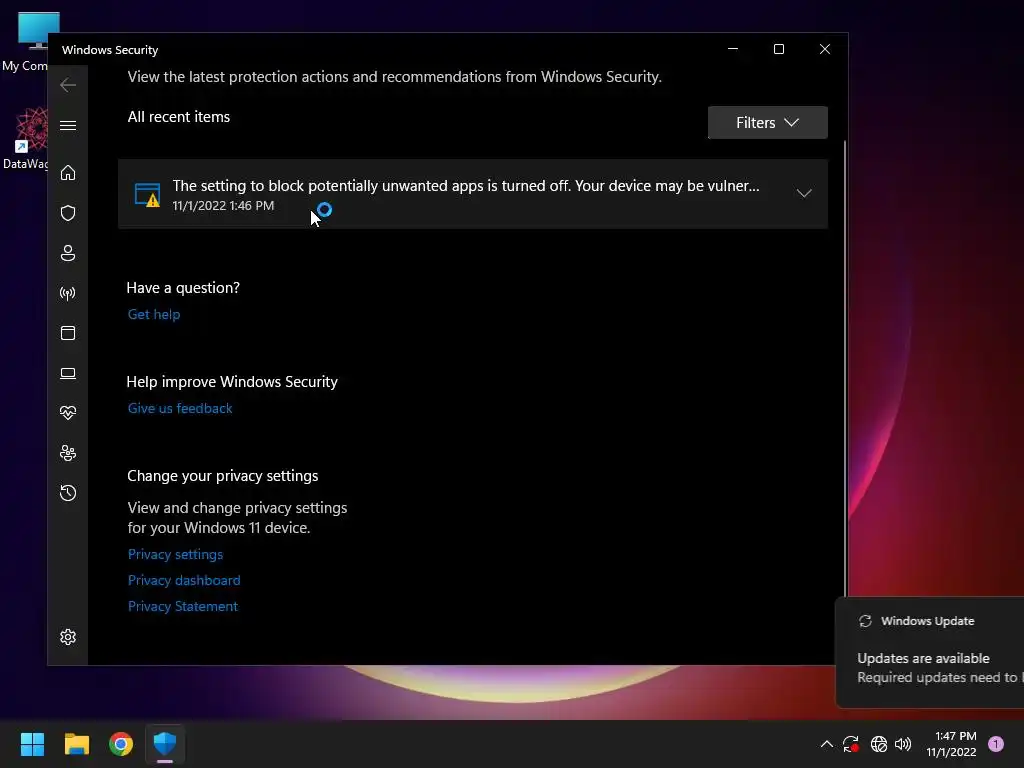Open Device performance & health heart icon
1024x768 pixels.
[68, 413]
